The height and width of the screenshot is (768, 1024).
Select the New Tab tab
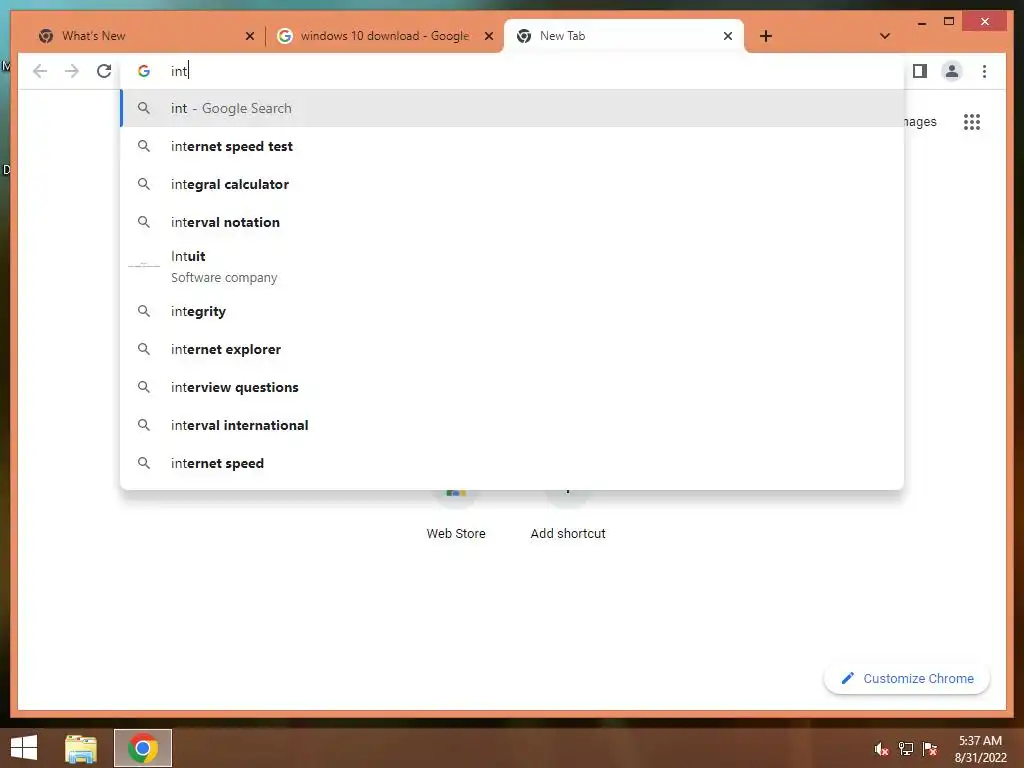pos(624,36)
